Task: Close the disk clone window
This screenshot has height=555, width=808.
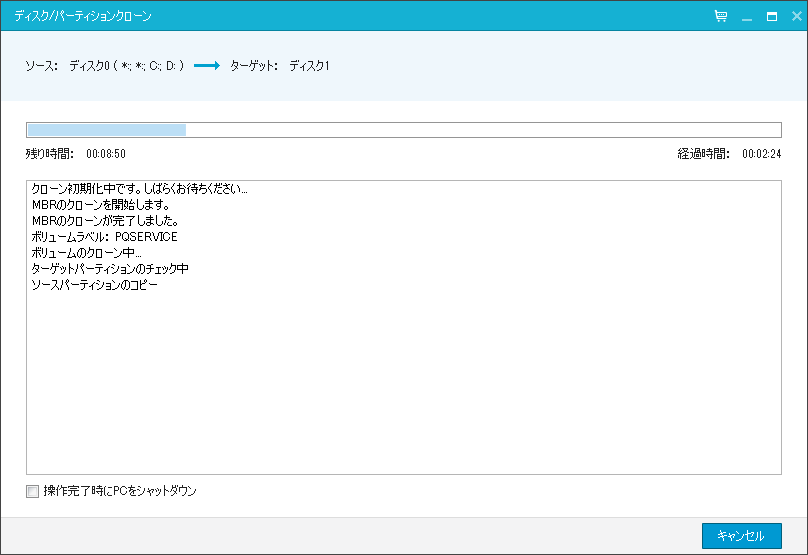Action: coord(794,17)
